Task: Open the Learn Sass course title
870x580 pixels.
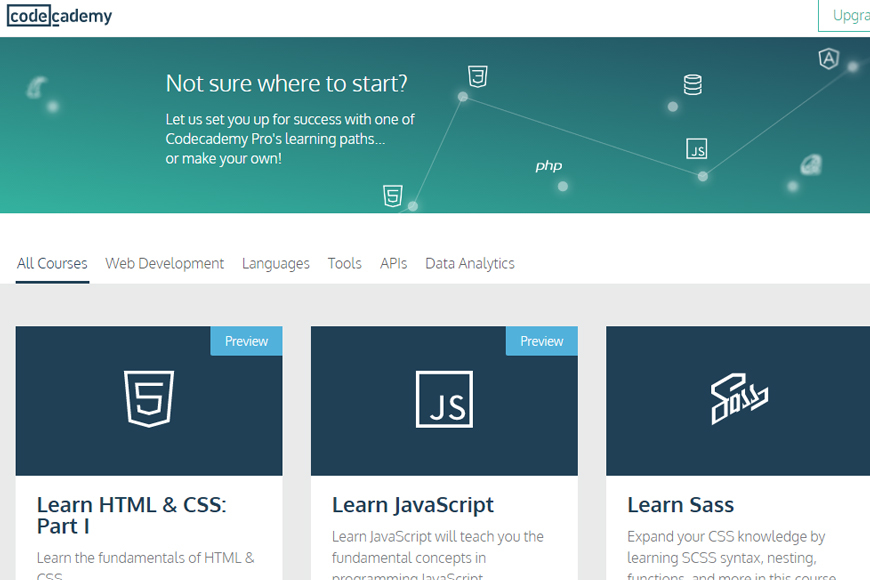Action: tap(681, 505)
